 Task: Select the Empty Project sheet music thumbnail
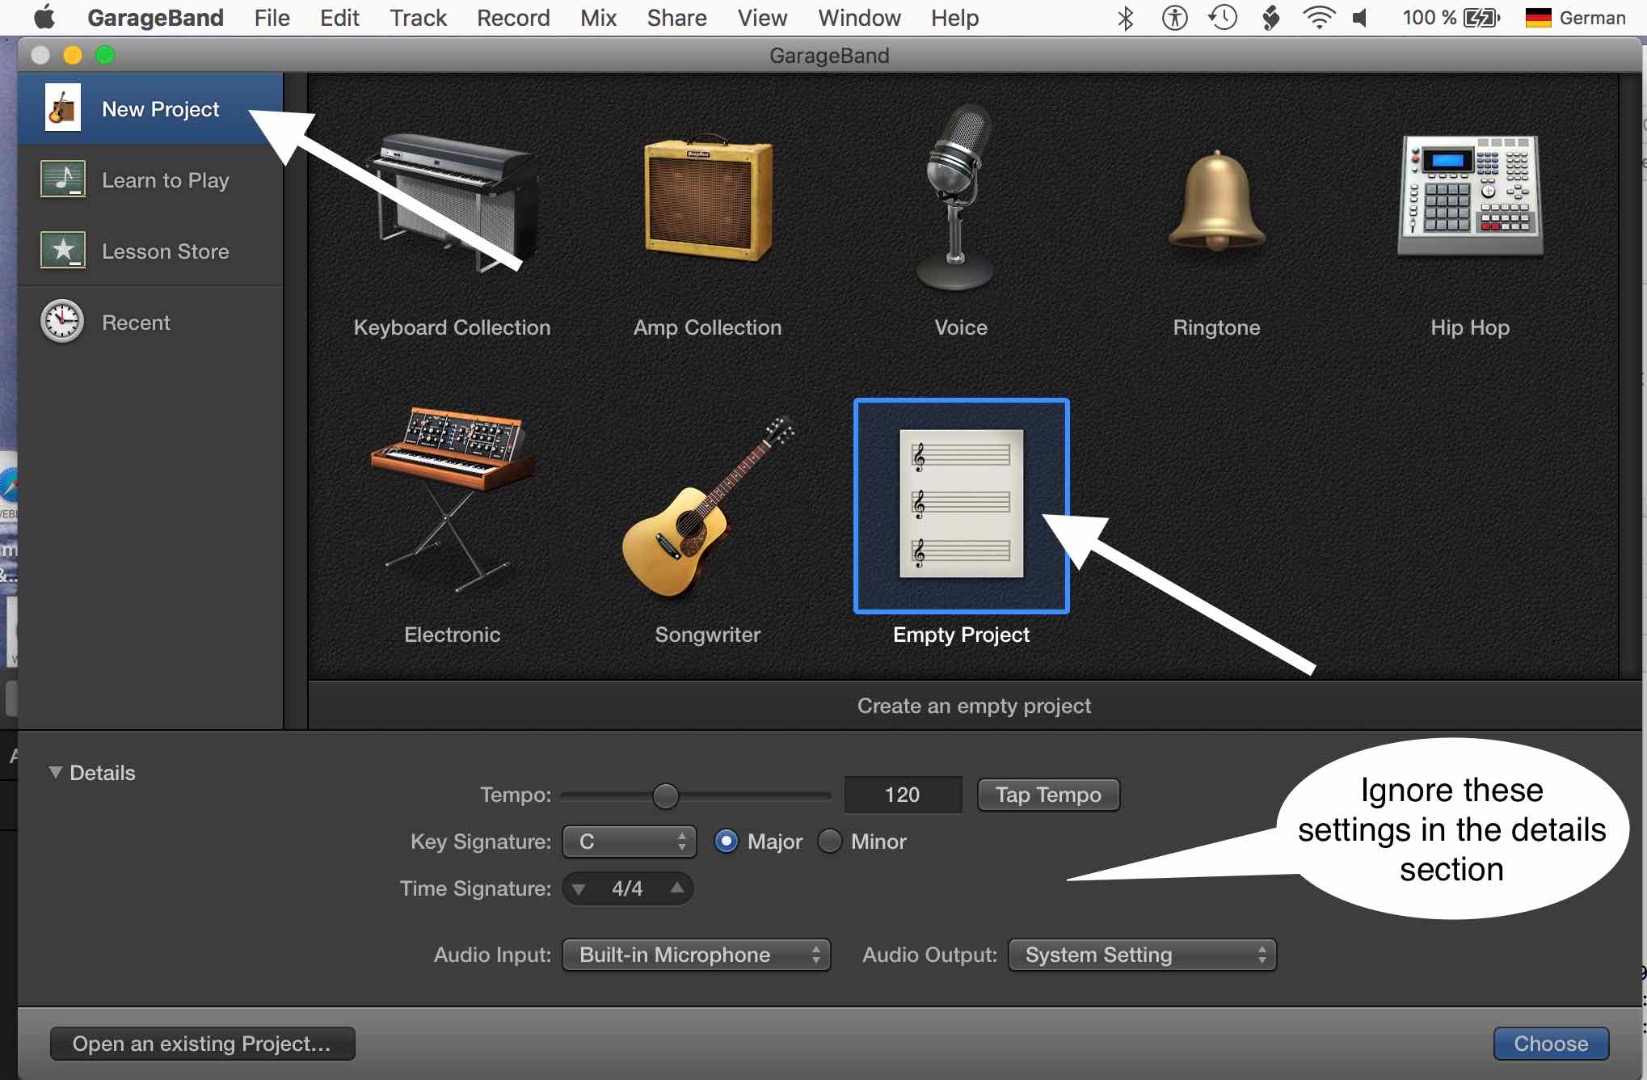961,505
